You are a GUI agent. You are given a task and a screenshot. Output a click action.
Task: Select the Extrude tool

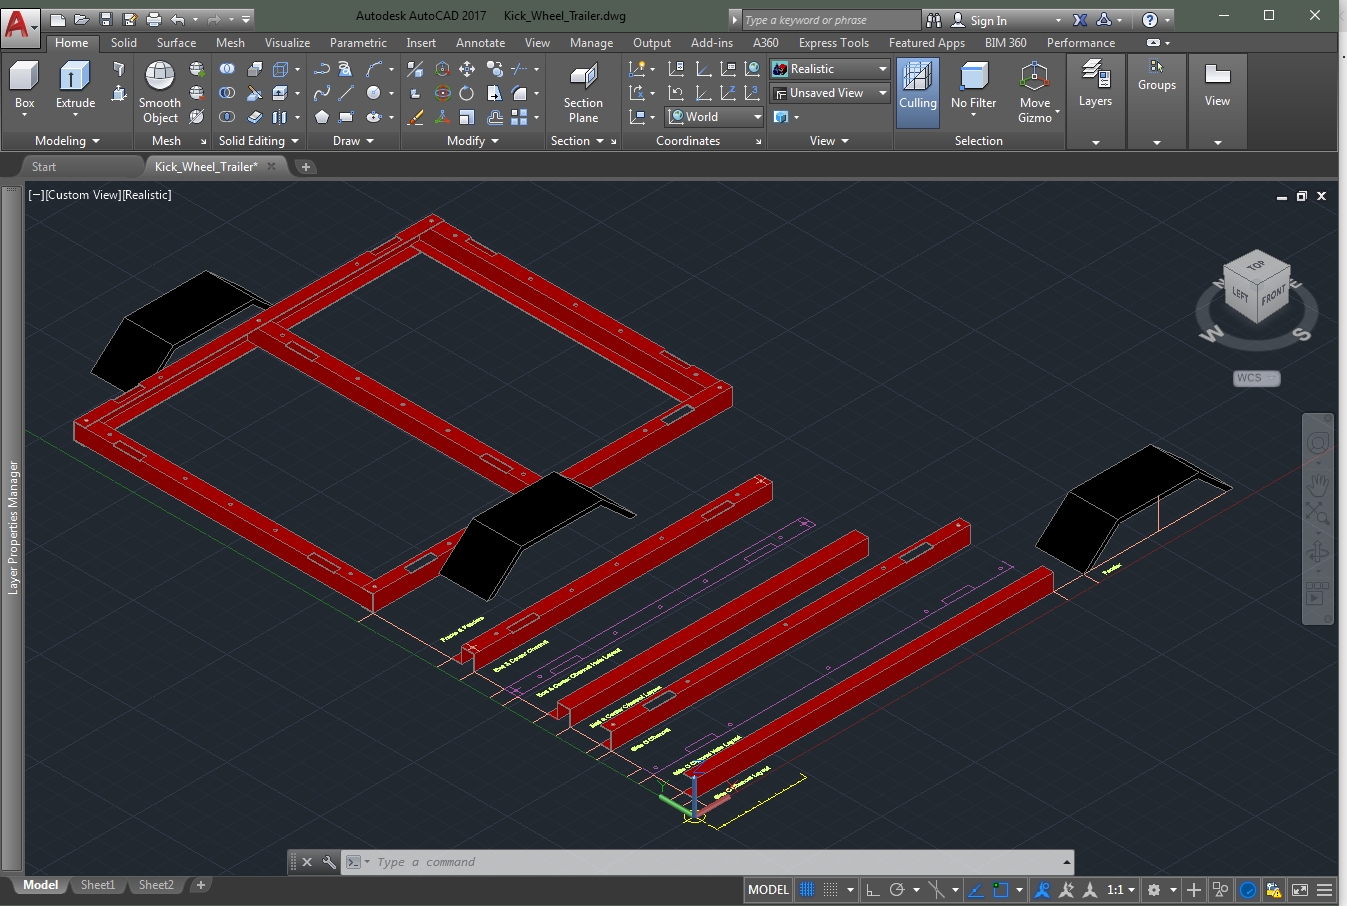(x=75, y=86)
